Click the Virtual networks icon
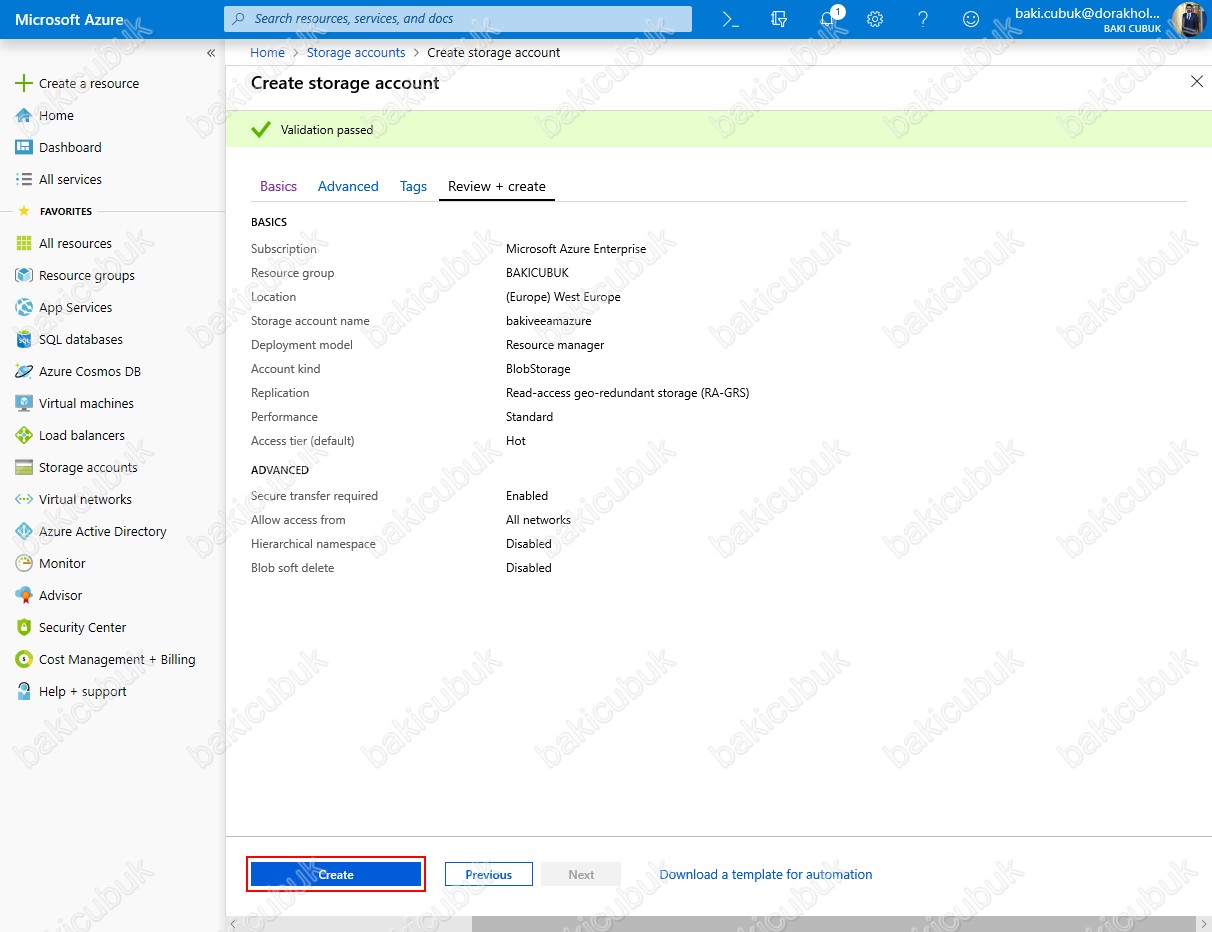This screenshot has width=1212, height=932. tap(24, 499)
